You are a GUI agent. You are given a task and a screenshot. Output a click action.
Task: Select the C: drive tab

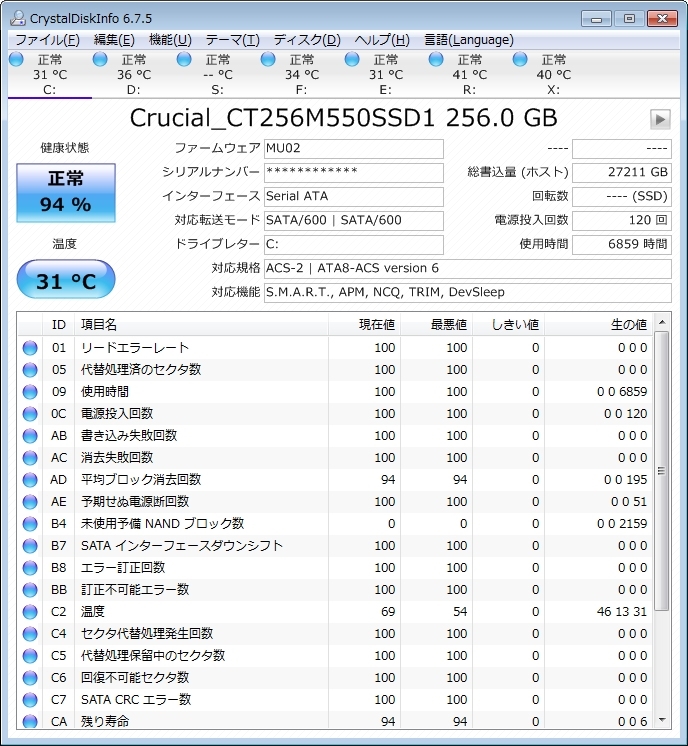pos(49,74)
